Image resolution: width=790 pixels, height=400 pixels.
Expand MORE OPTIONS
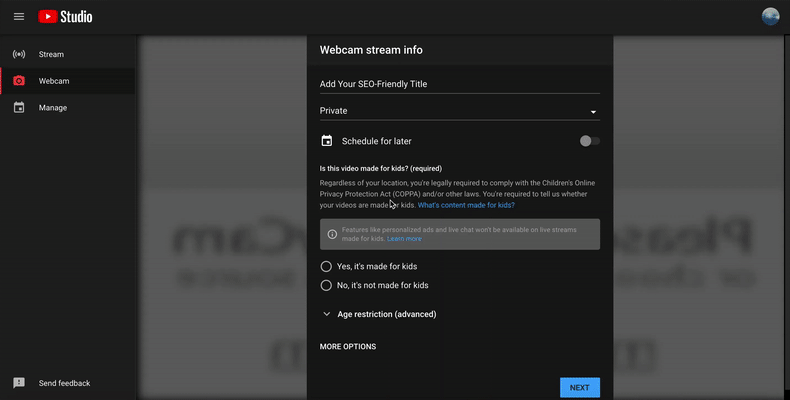point(348,347)
